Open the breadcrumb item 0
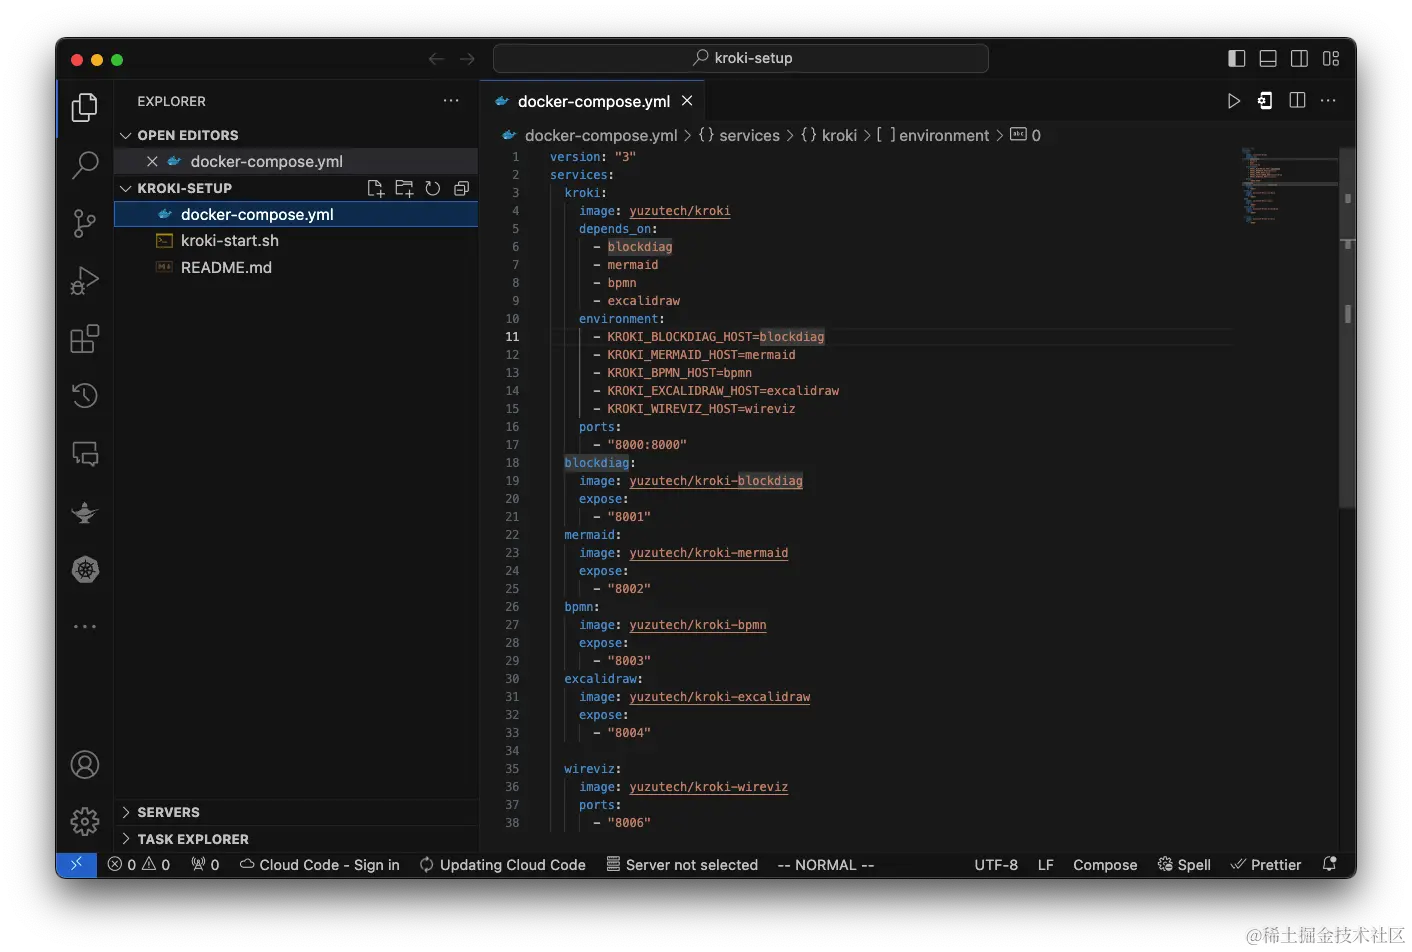The width and height of the screenshot is (1412, 952). click(x=1026, y=135)
